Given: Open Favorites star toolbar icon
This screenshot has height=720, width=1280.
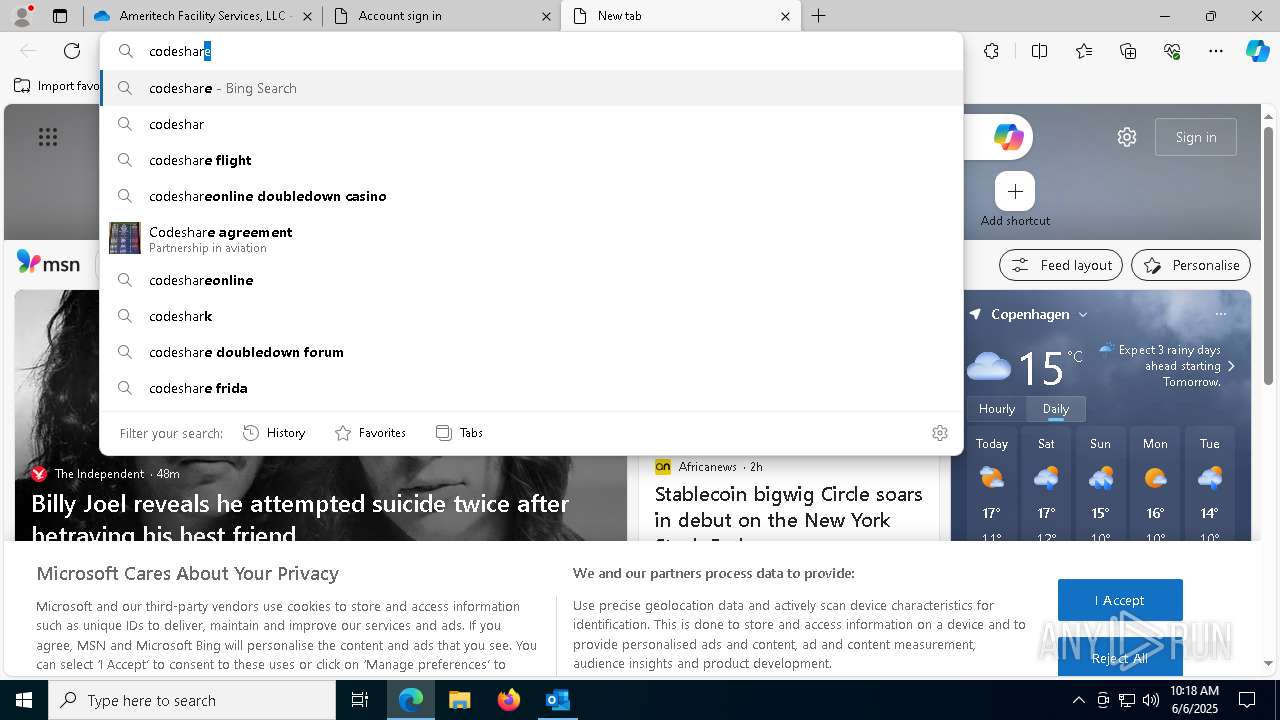Looking at the screenshot, I should [1084, 51].
